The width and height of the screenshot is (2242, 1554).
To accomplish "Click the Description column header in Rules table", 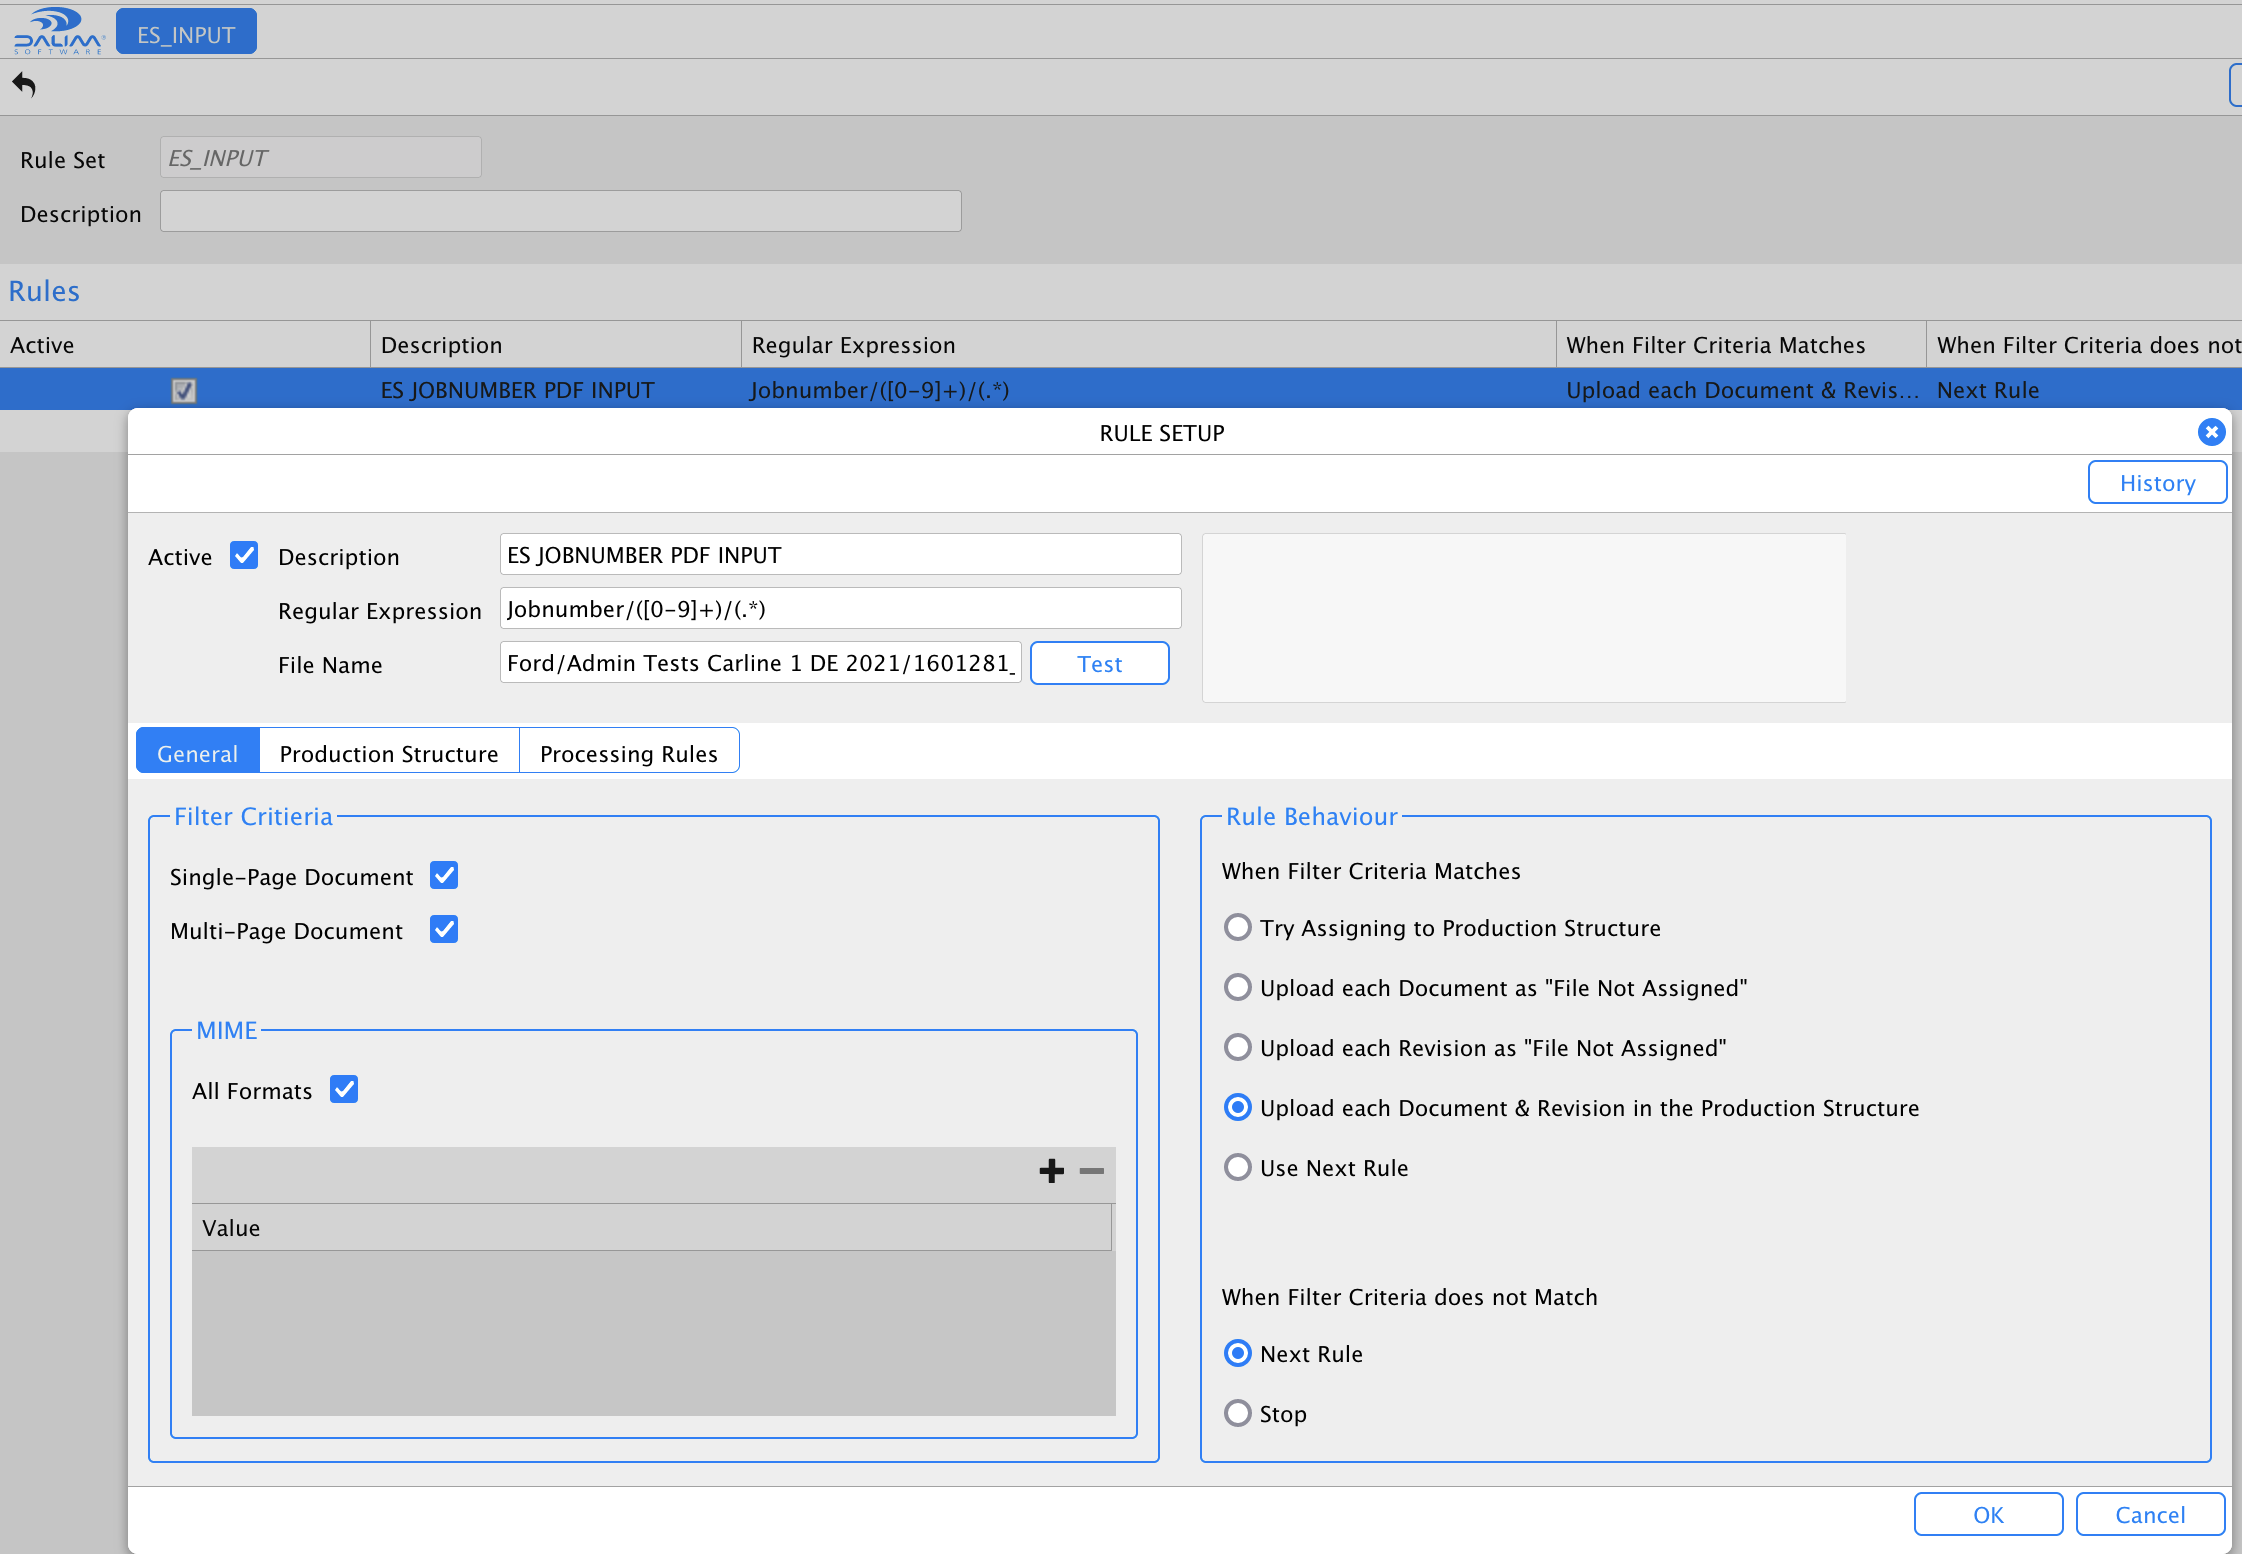I will click(x=556, y=344).
